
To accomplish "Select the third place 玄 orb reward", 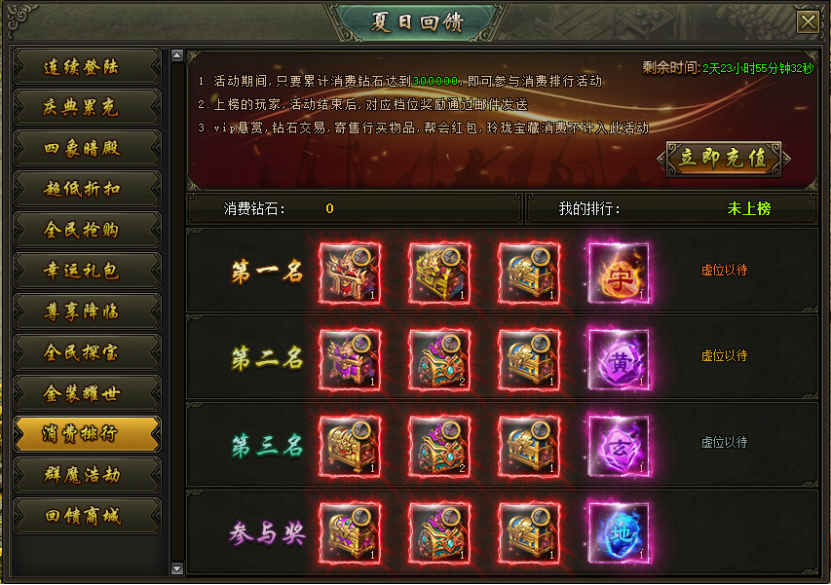I will click(619, 446).
